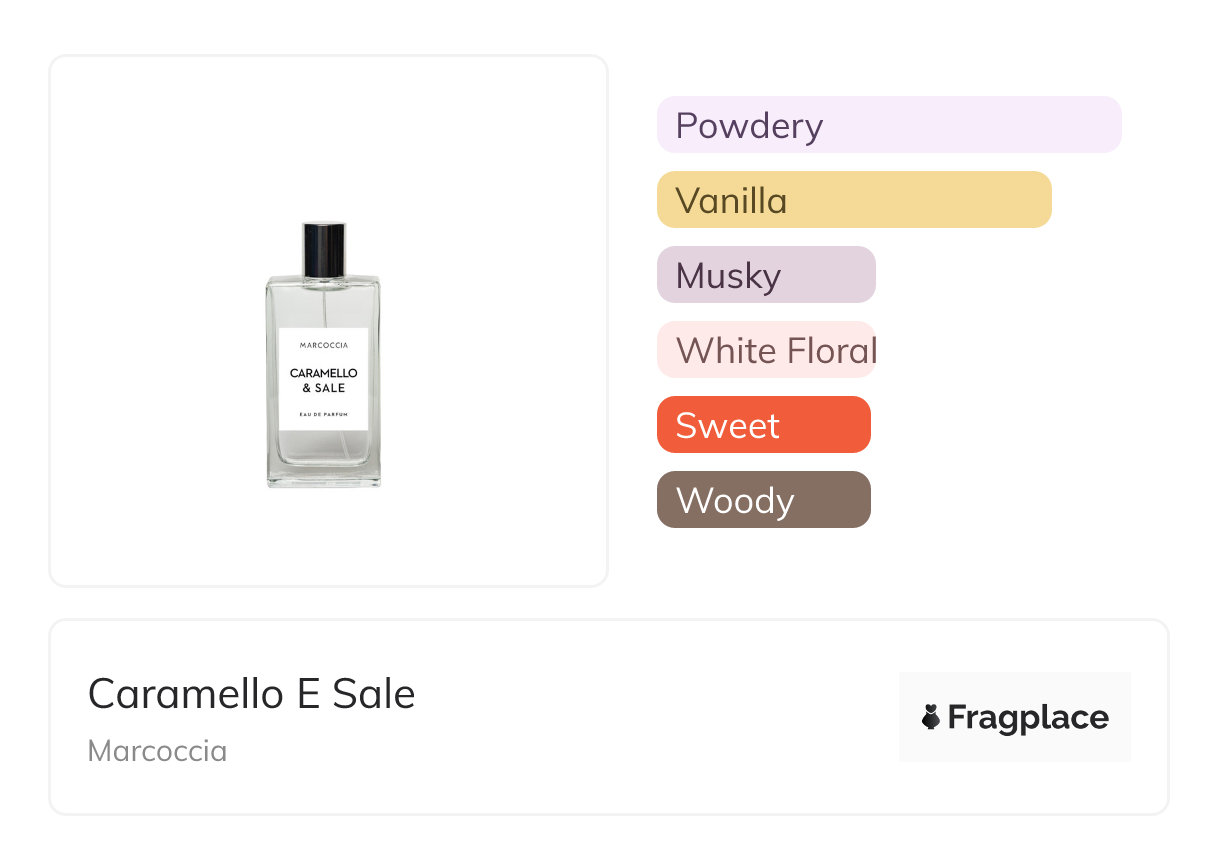
Task: Select the brown Woody accord bar
Action: 763,500
